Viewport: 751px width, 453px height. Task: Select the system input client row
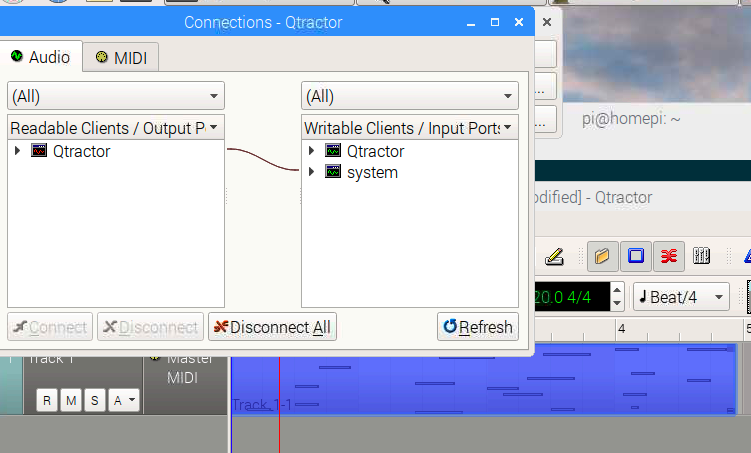click(410, 172)
